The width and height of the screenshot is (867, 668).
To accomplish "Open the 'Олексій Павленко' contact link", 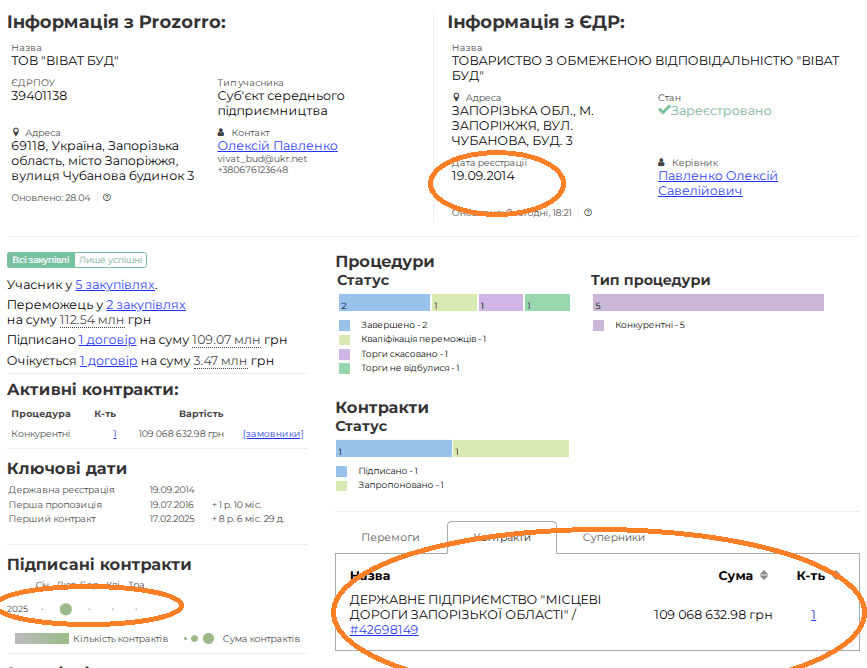I will [277, 146].
